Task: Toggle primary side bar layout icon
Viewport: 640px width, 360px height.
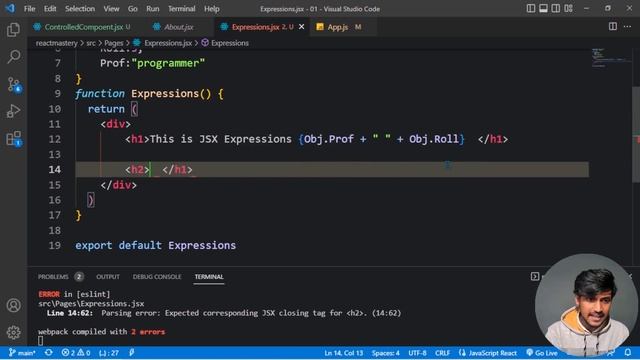Action: pos(531,9)
